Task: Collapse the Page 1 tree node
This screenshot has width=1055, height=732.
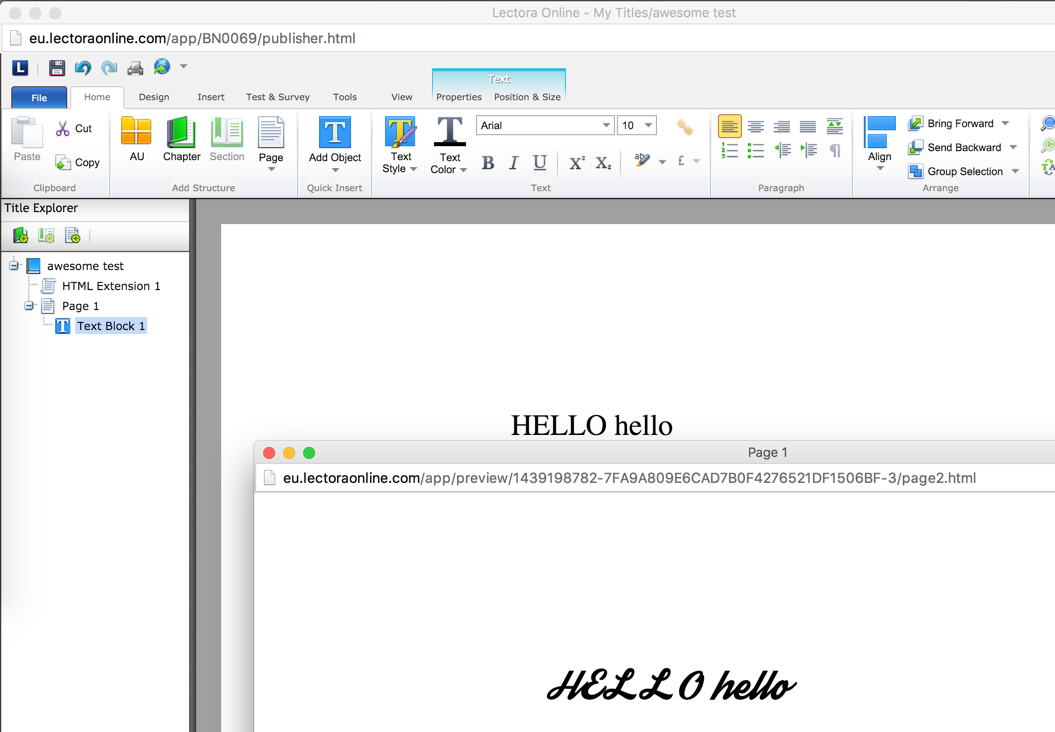Action: (29, 306)
